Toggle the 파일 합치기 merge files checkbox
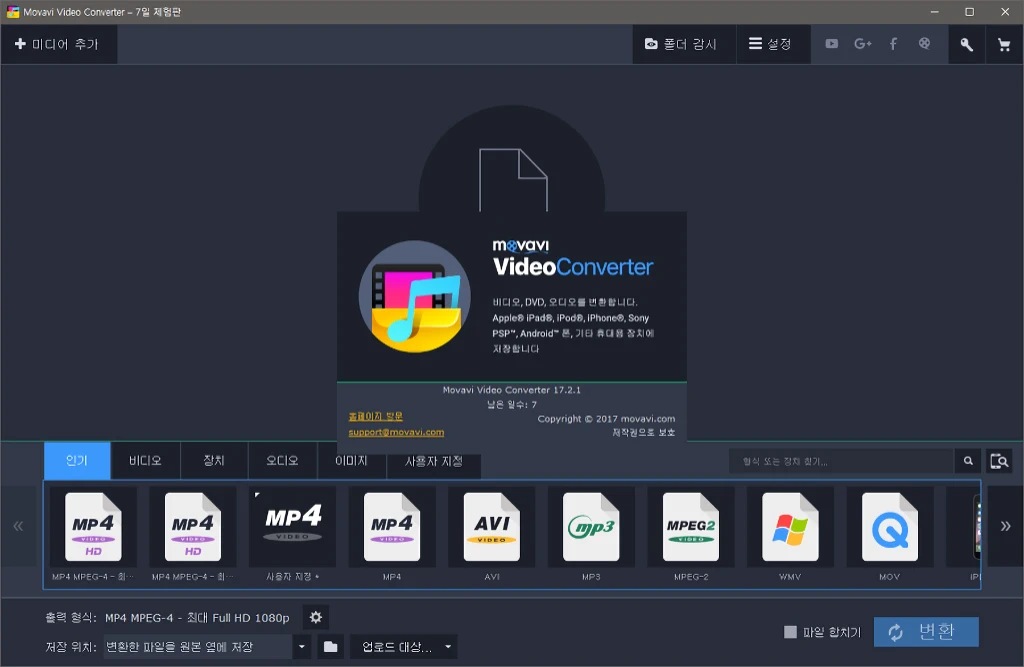This screenshot has height=667, width=1024. click(790, 632)
